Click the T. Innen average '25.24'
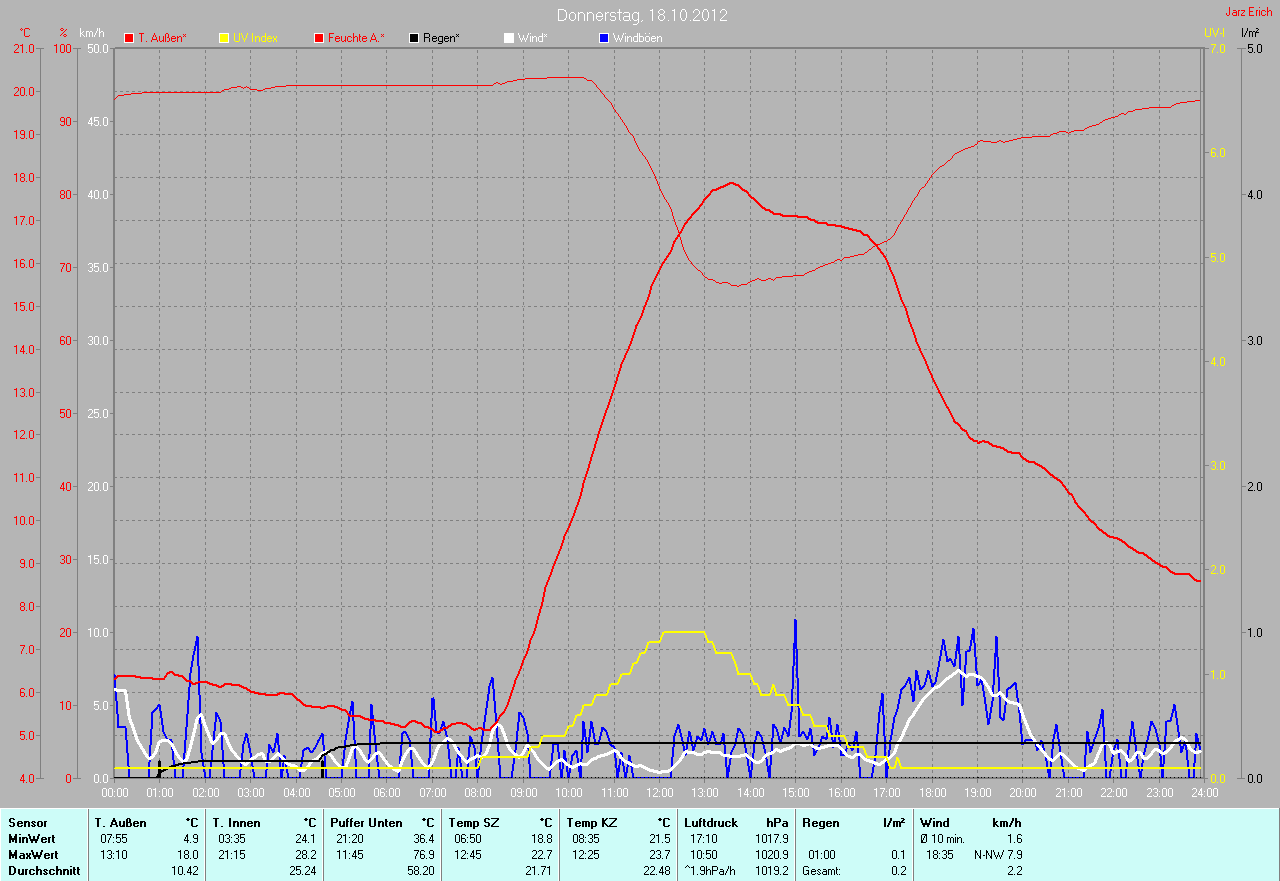 [302, 871]
